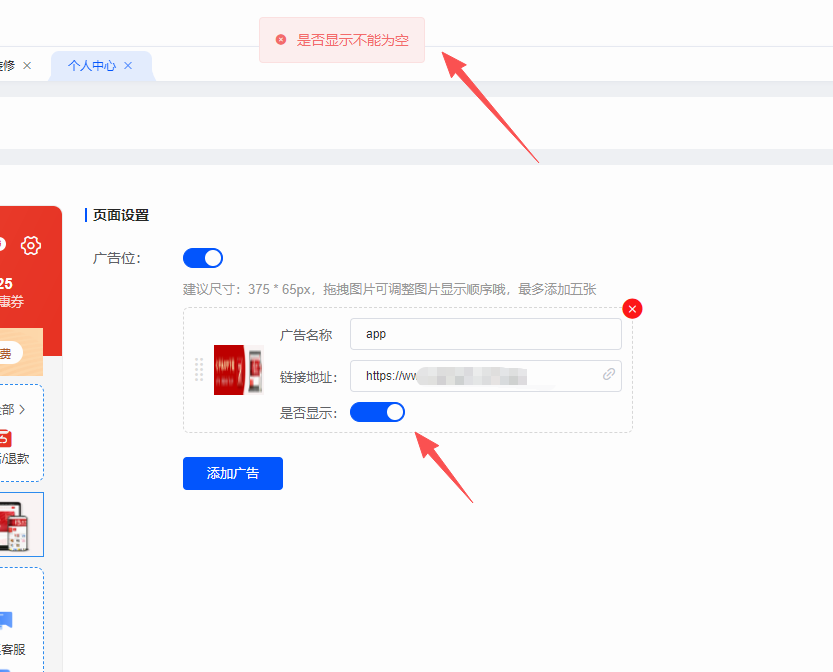
Task: Close the 个人中心 tab
Action: tap(128, 65)
